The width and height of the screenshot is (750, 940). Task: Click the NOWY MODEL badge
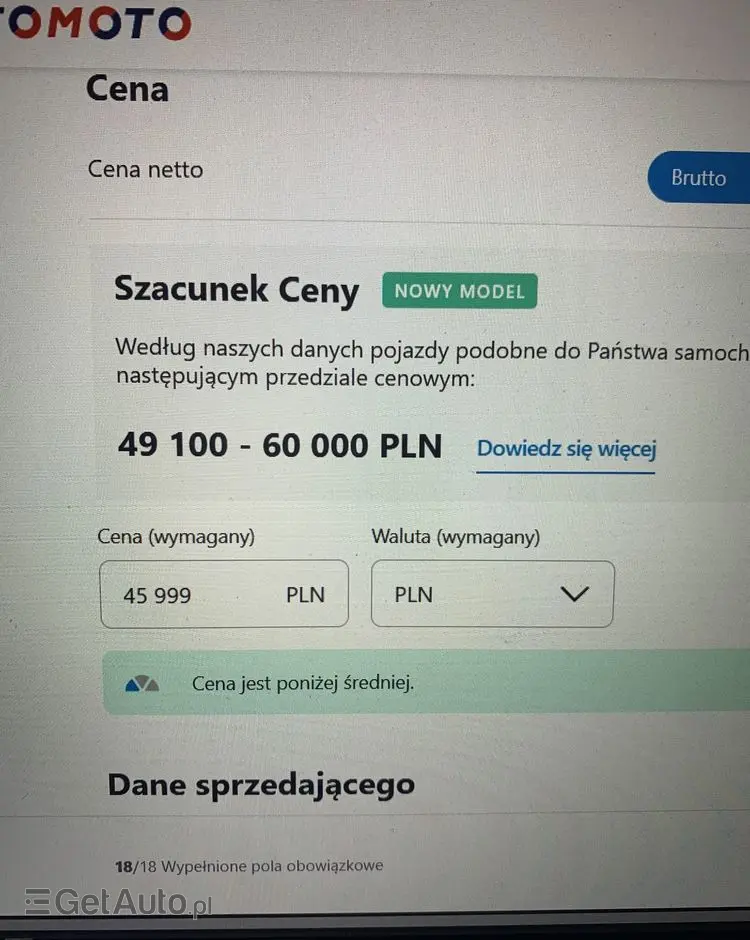click(459, 291)
